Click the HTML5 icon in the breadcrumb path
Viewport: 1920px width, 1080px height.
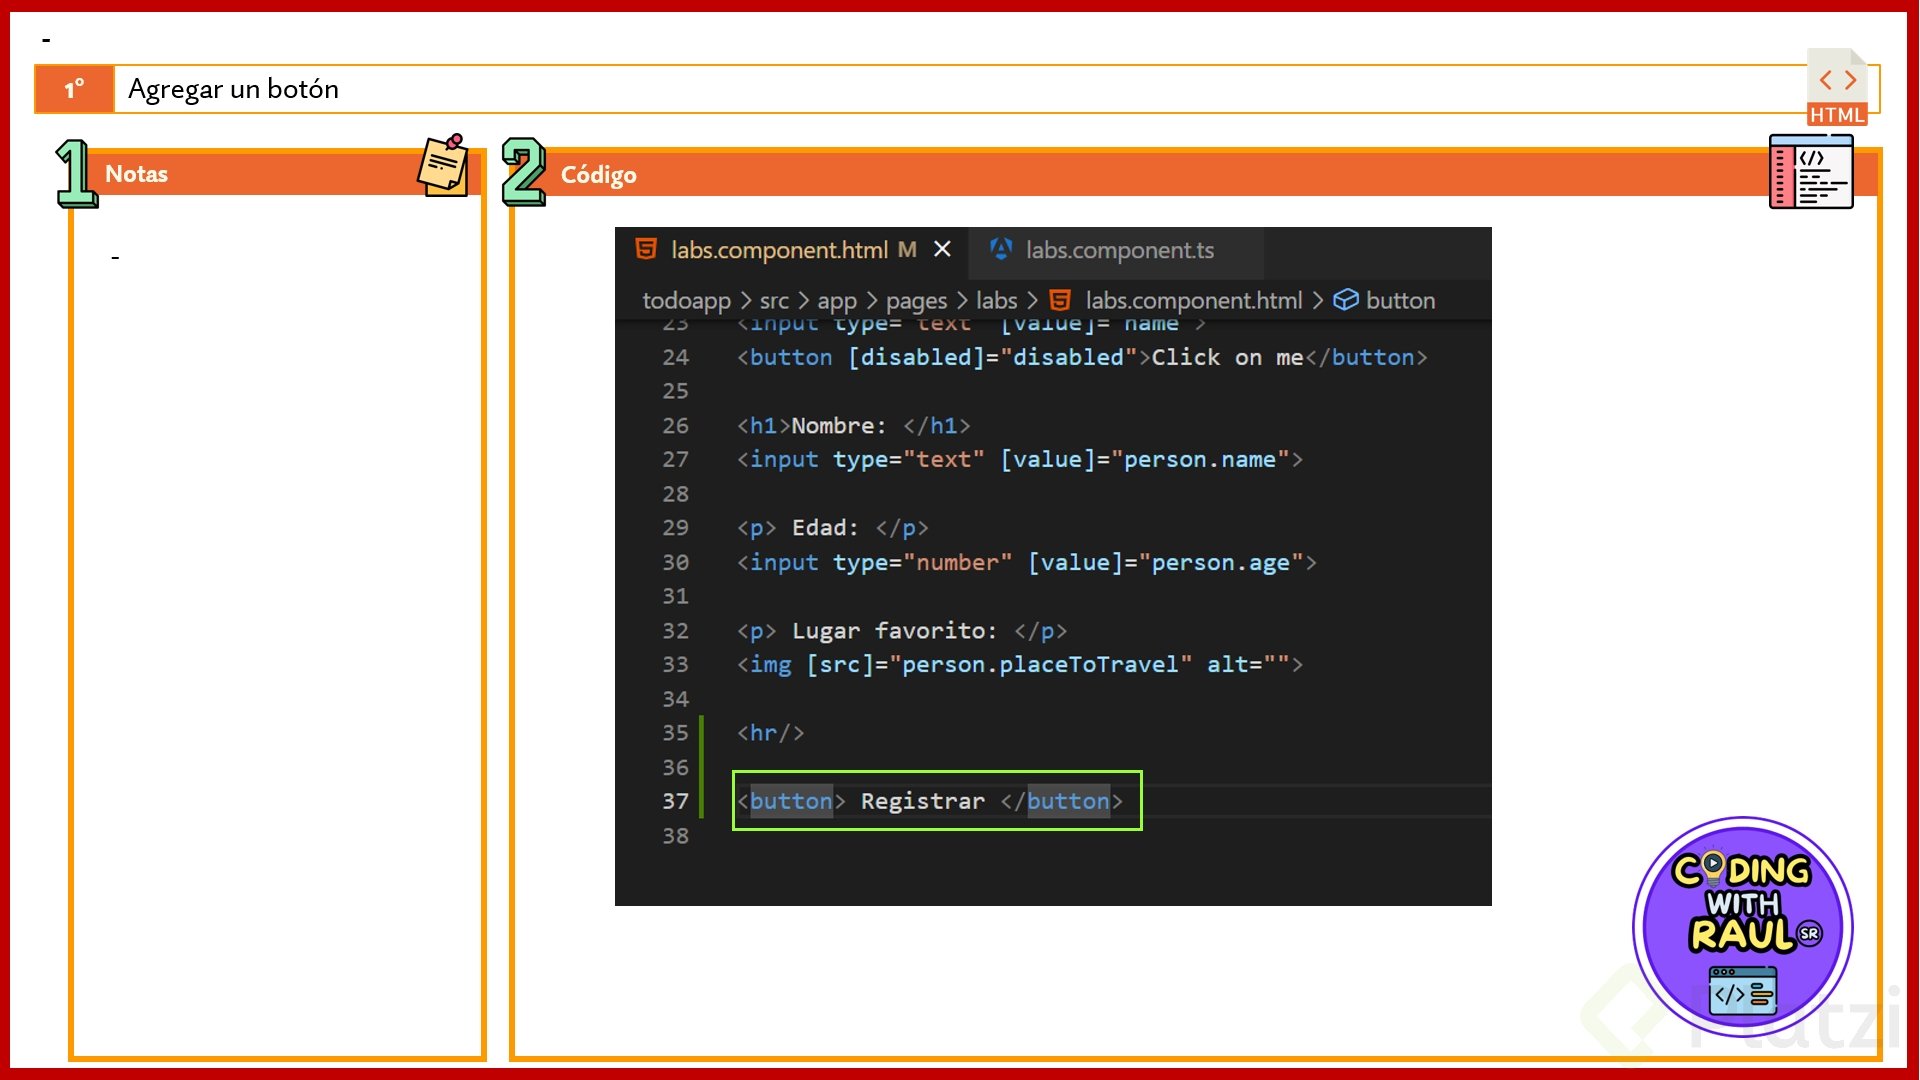pos(1060,300)
